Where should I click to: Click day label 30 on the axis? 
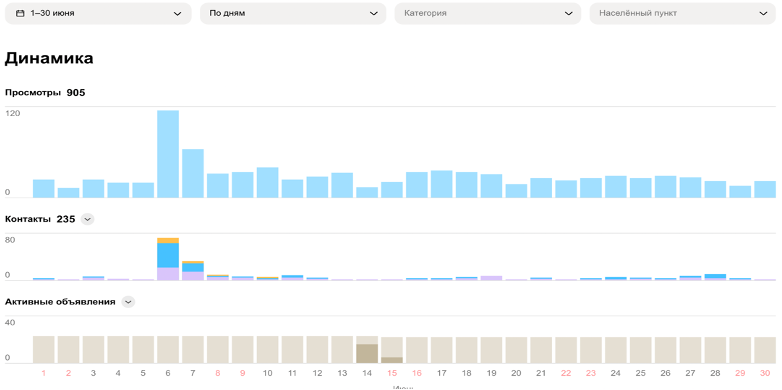click(765, 373)
